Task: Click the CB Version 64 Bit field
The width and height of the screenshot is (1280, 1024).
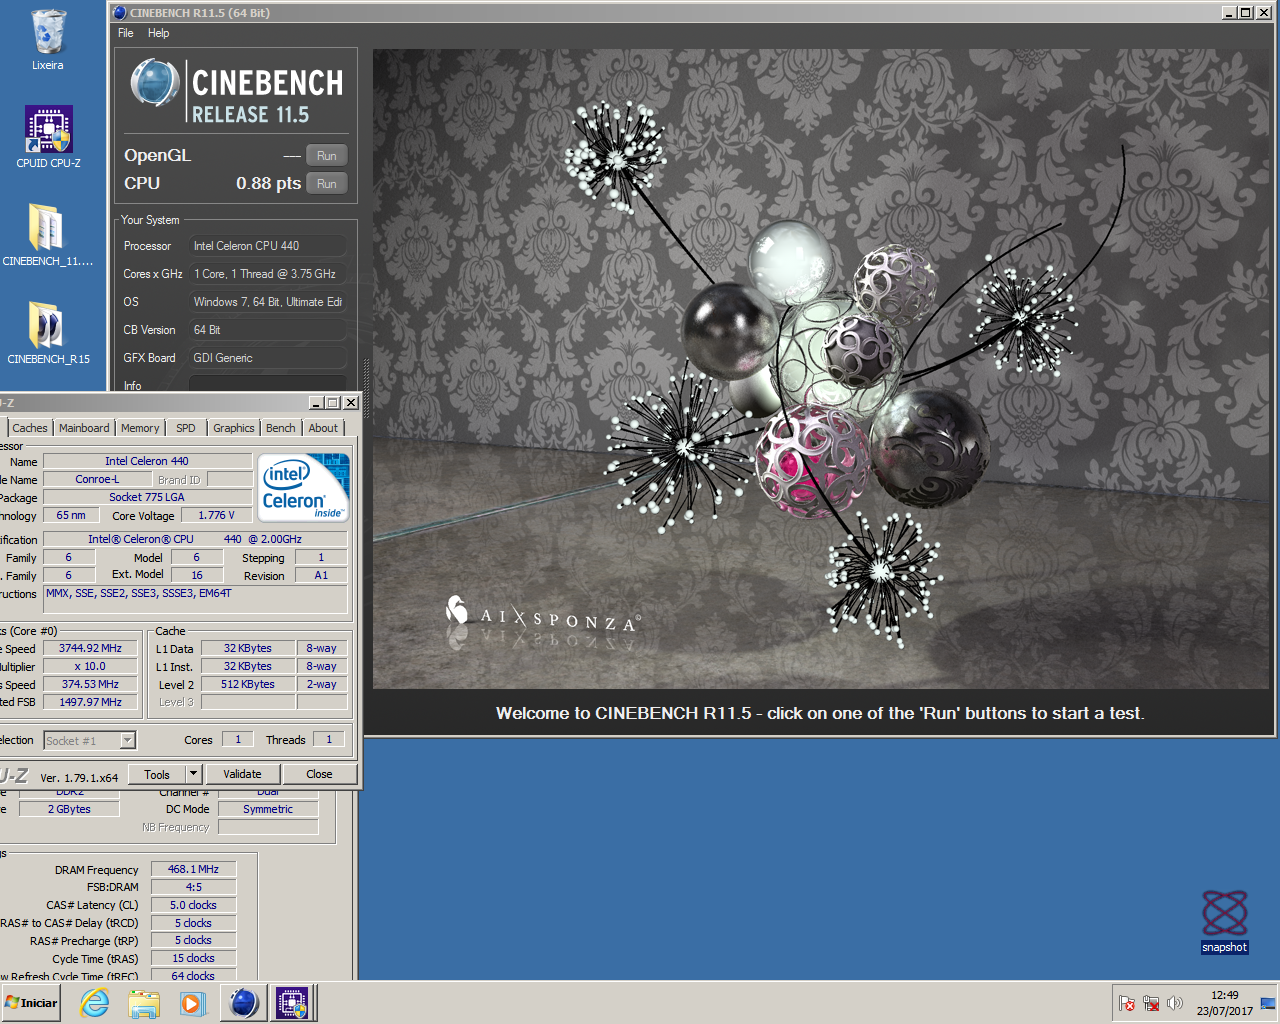Action: coord(268,330)
